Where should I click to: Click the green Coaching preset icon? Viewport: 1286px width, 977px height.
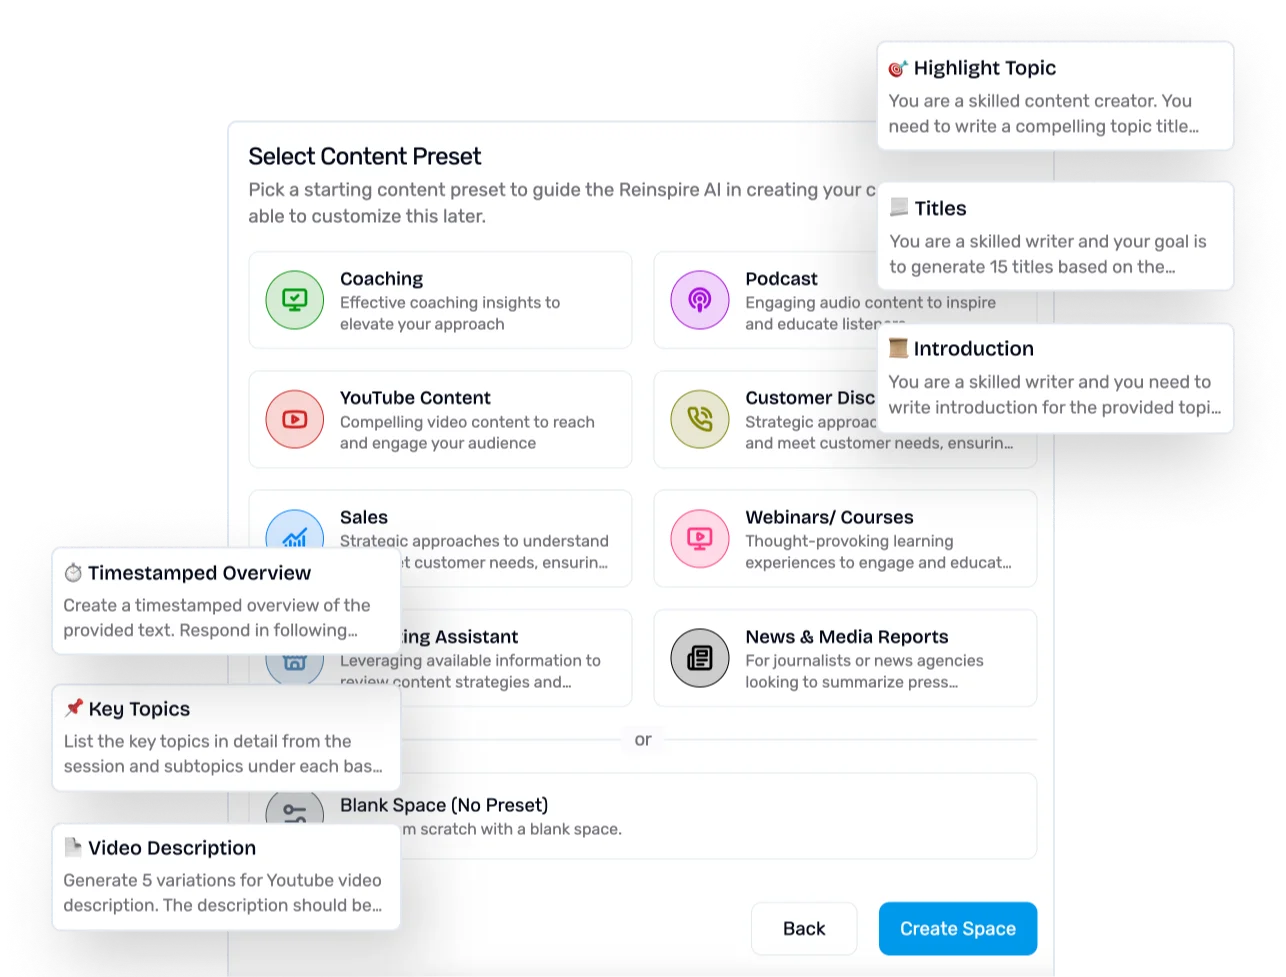click(x=295, y=300)
